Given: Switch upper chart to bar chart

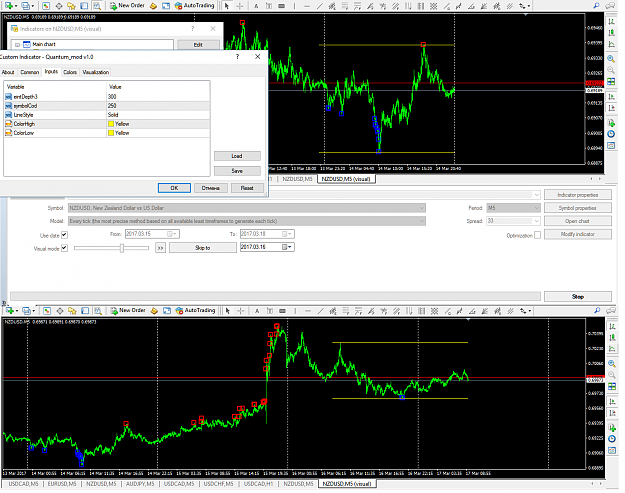Looking at the screenshot, I should coord(611,21).
